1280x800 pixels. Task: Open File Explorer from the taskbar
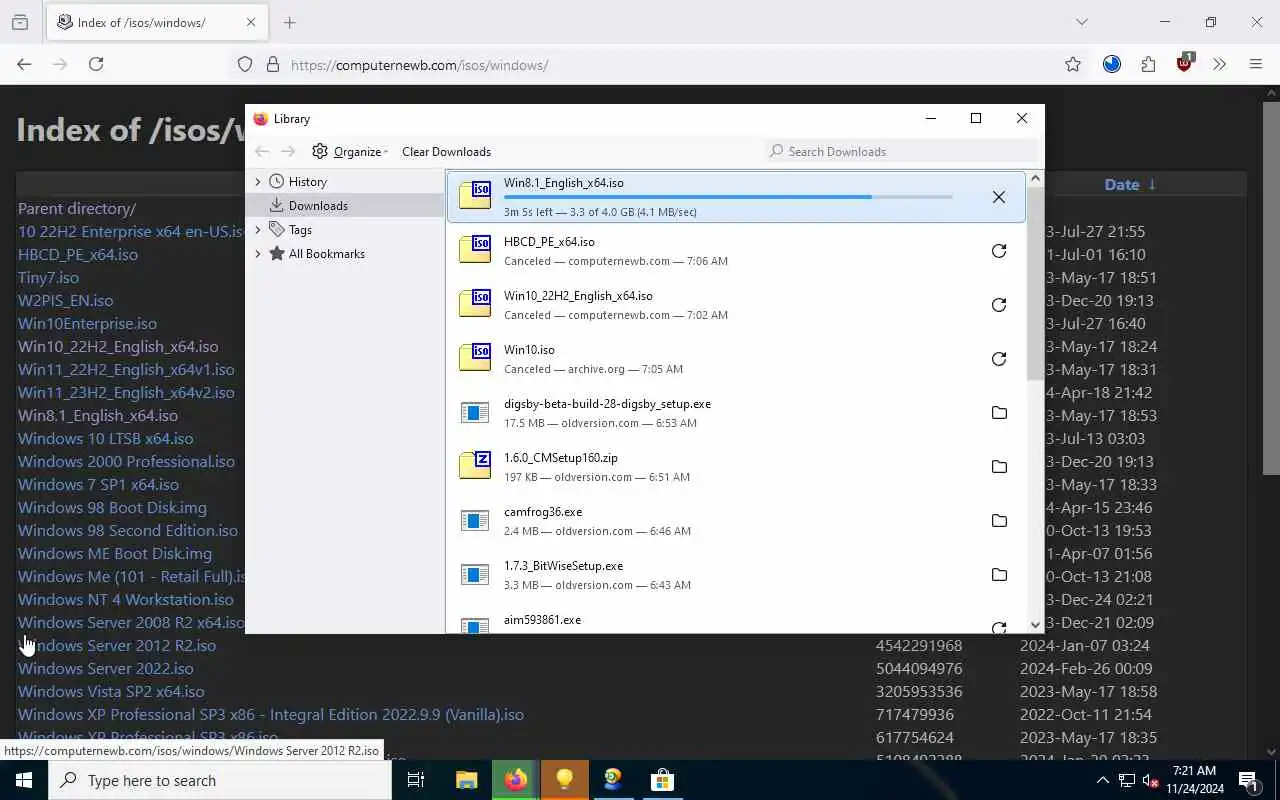[466, 780]
